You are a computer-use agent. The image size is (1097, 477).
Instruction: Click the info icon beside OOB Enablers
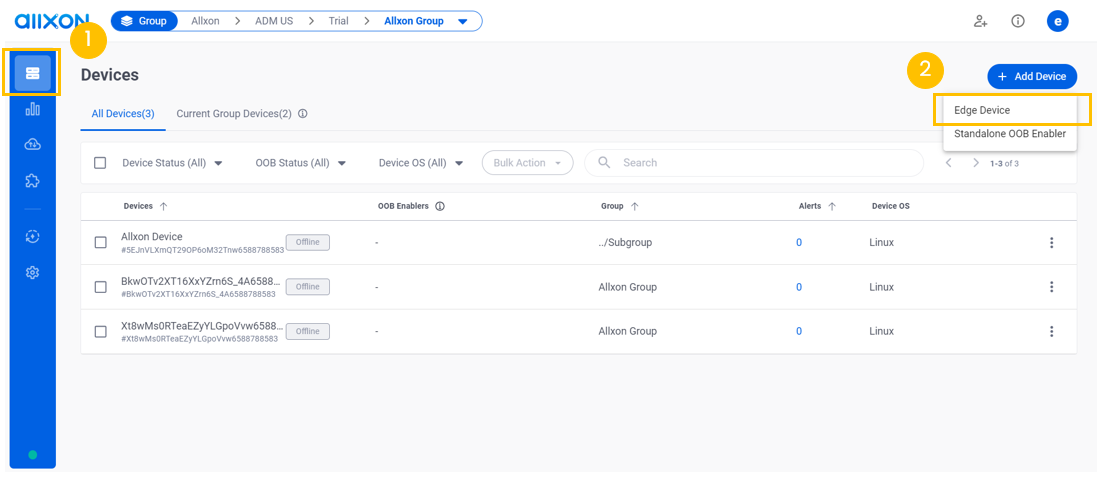[x=440, y=206]
